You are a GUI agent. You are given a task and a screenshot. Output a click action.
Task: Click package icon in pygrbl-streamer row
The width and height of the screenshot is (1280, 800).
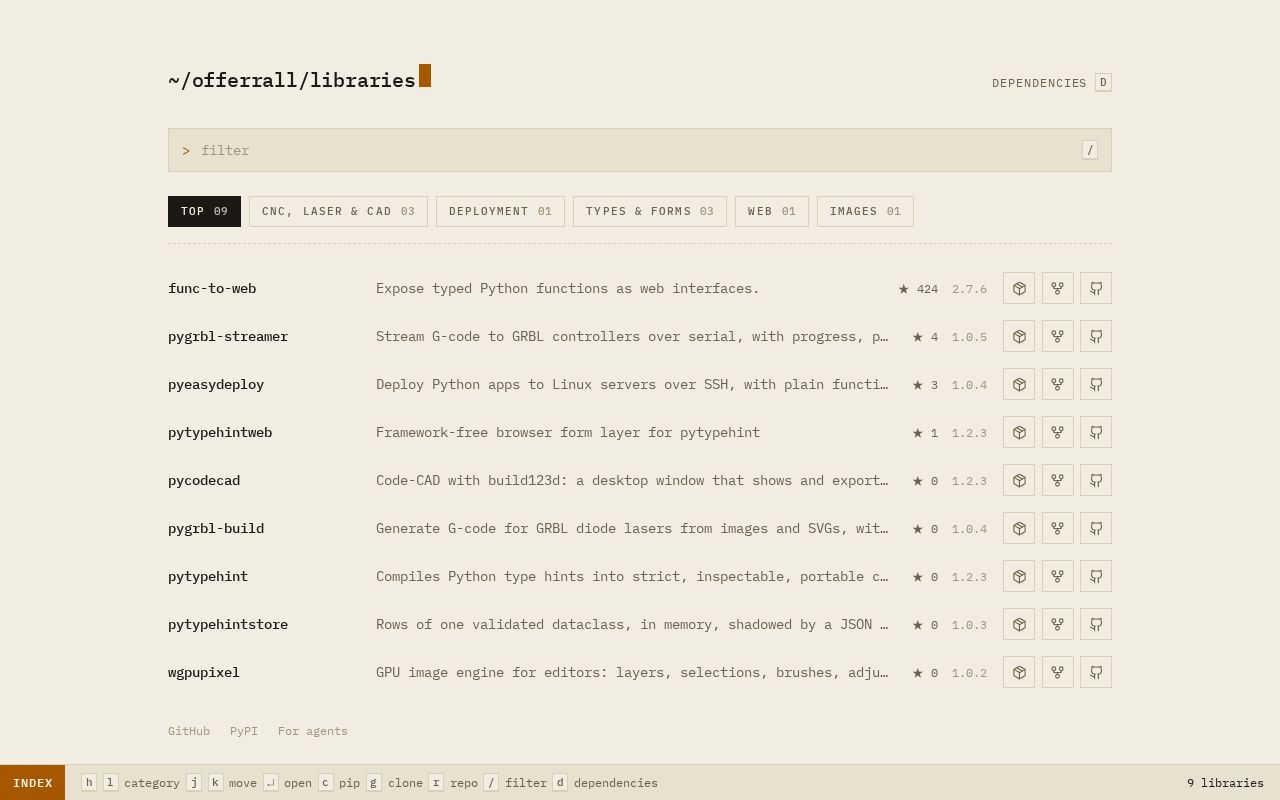click(x=1019, y=336)
